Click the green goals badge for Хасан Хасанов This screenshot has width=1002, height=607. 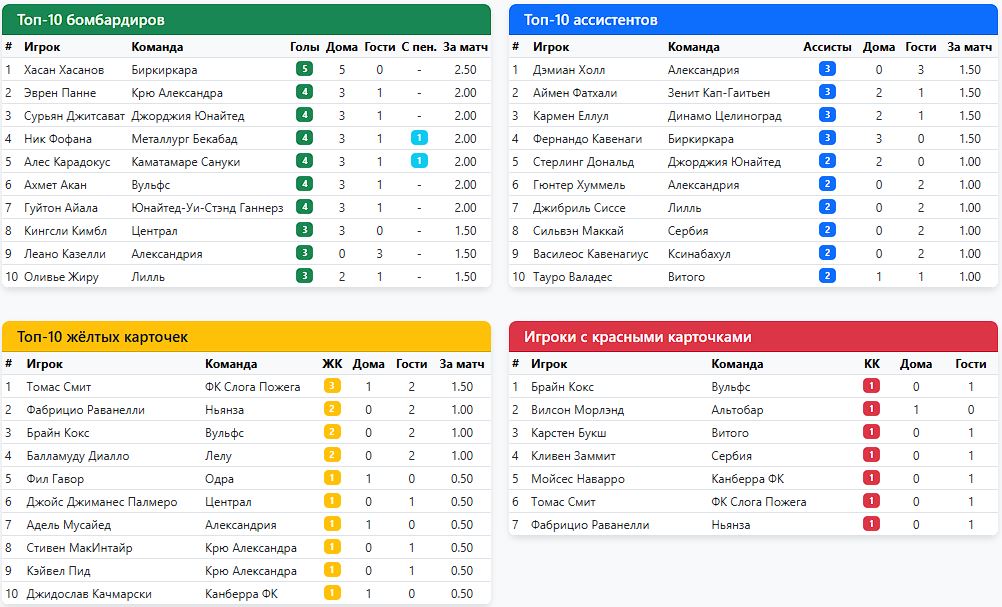[x=304, y=69]
